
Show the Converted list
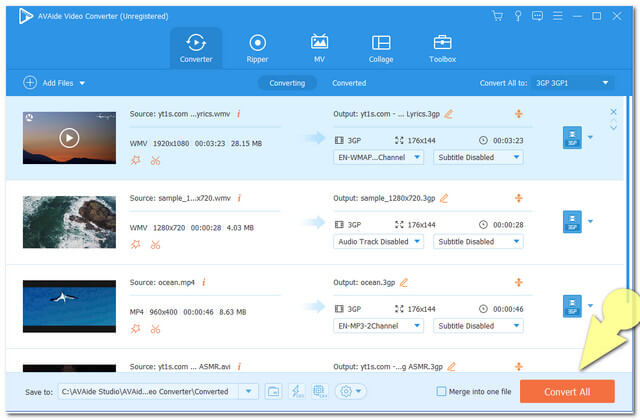pyautogui.click(x=349, y=83)
